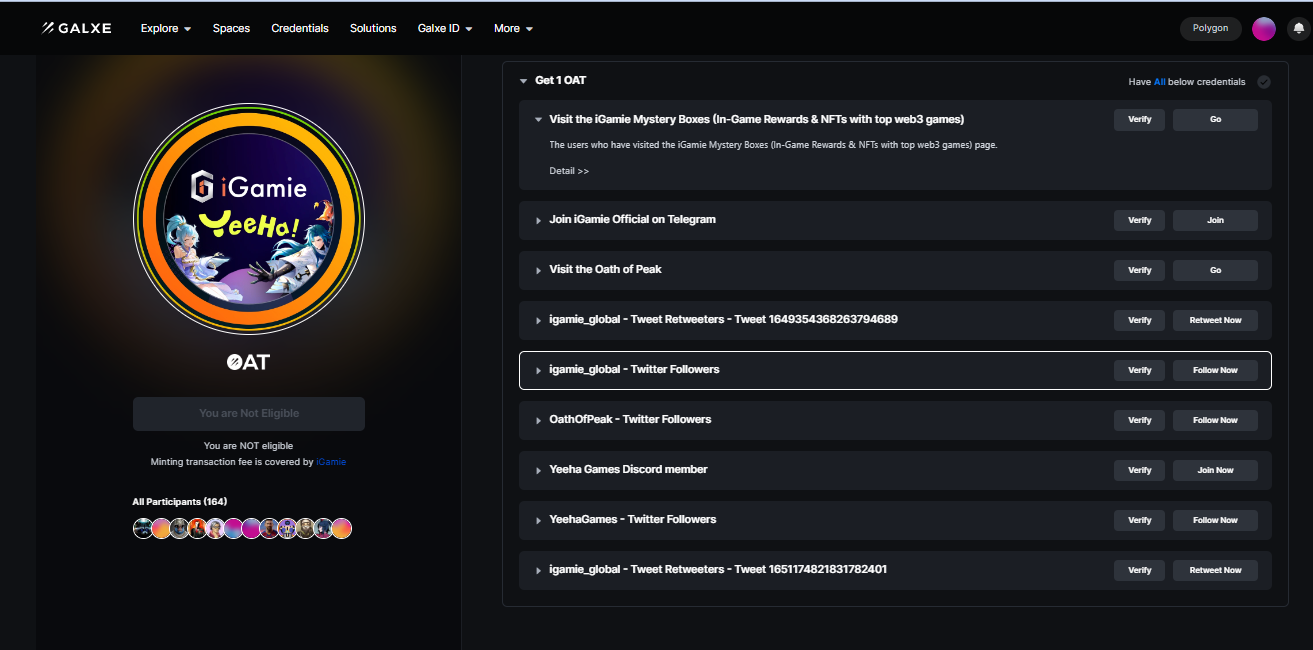This screenshot has height=650, width=1313.
Task: Click Go for iGamie Mystery Boxes
Action: tap(1215, 119)
